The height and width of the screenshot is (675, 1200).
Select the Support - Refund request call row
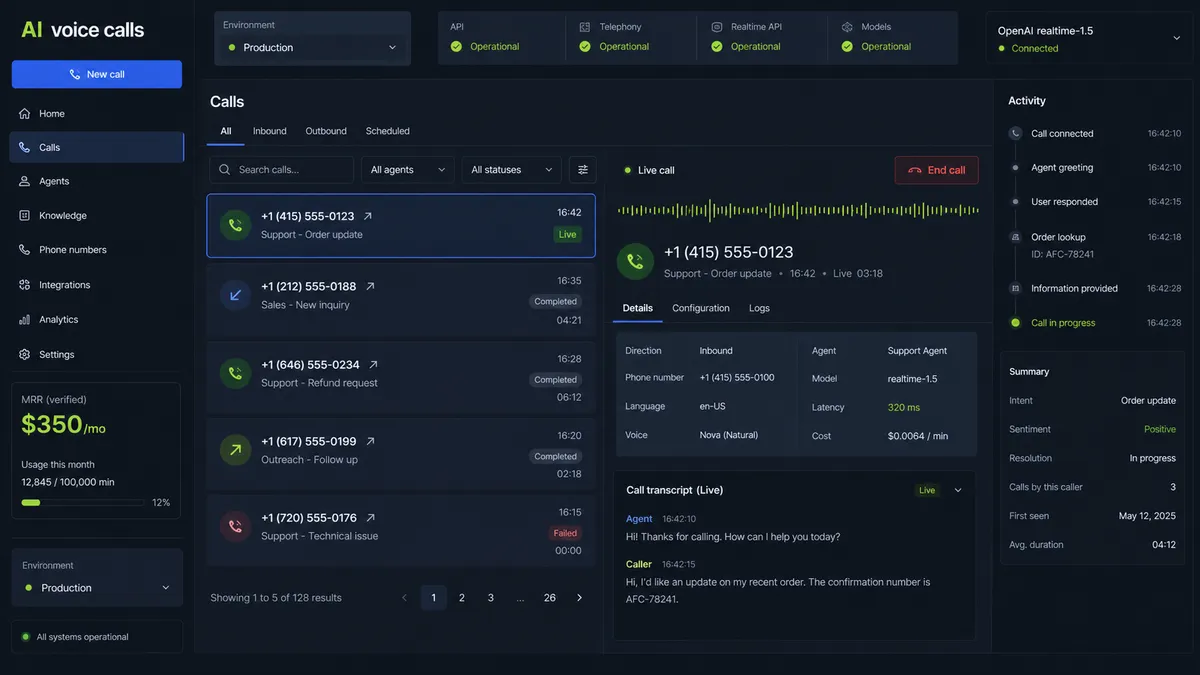[401, 378]
